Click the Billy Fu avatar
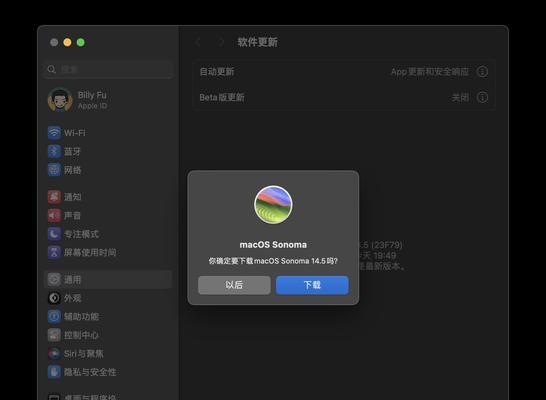This screenshot has width=546, height=400. [60, 100]
